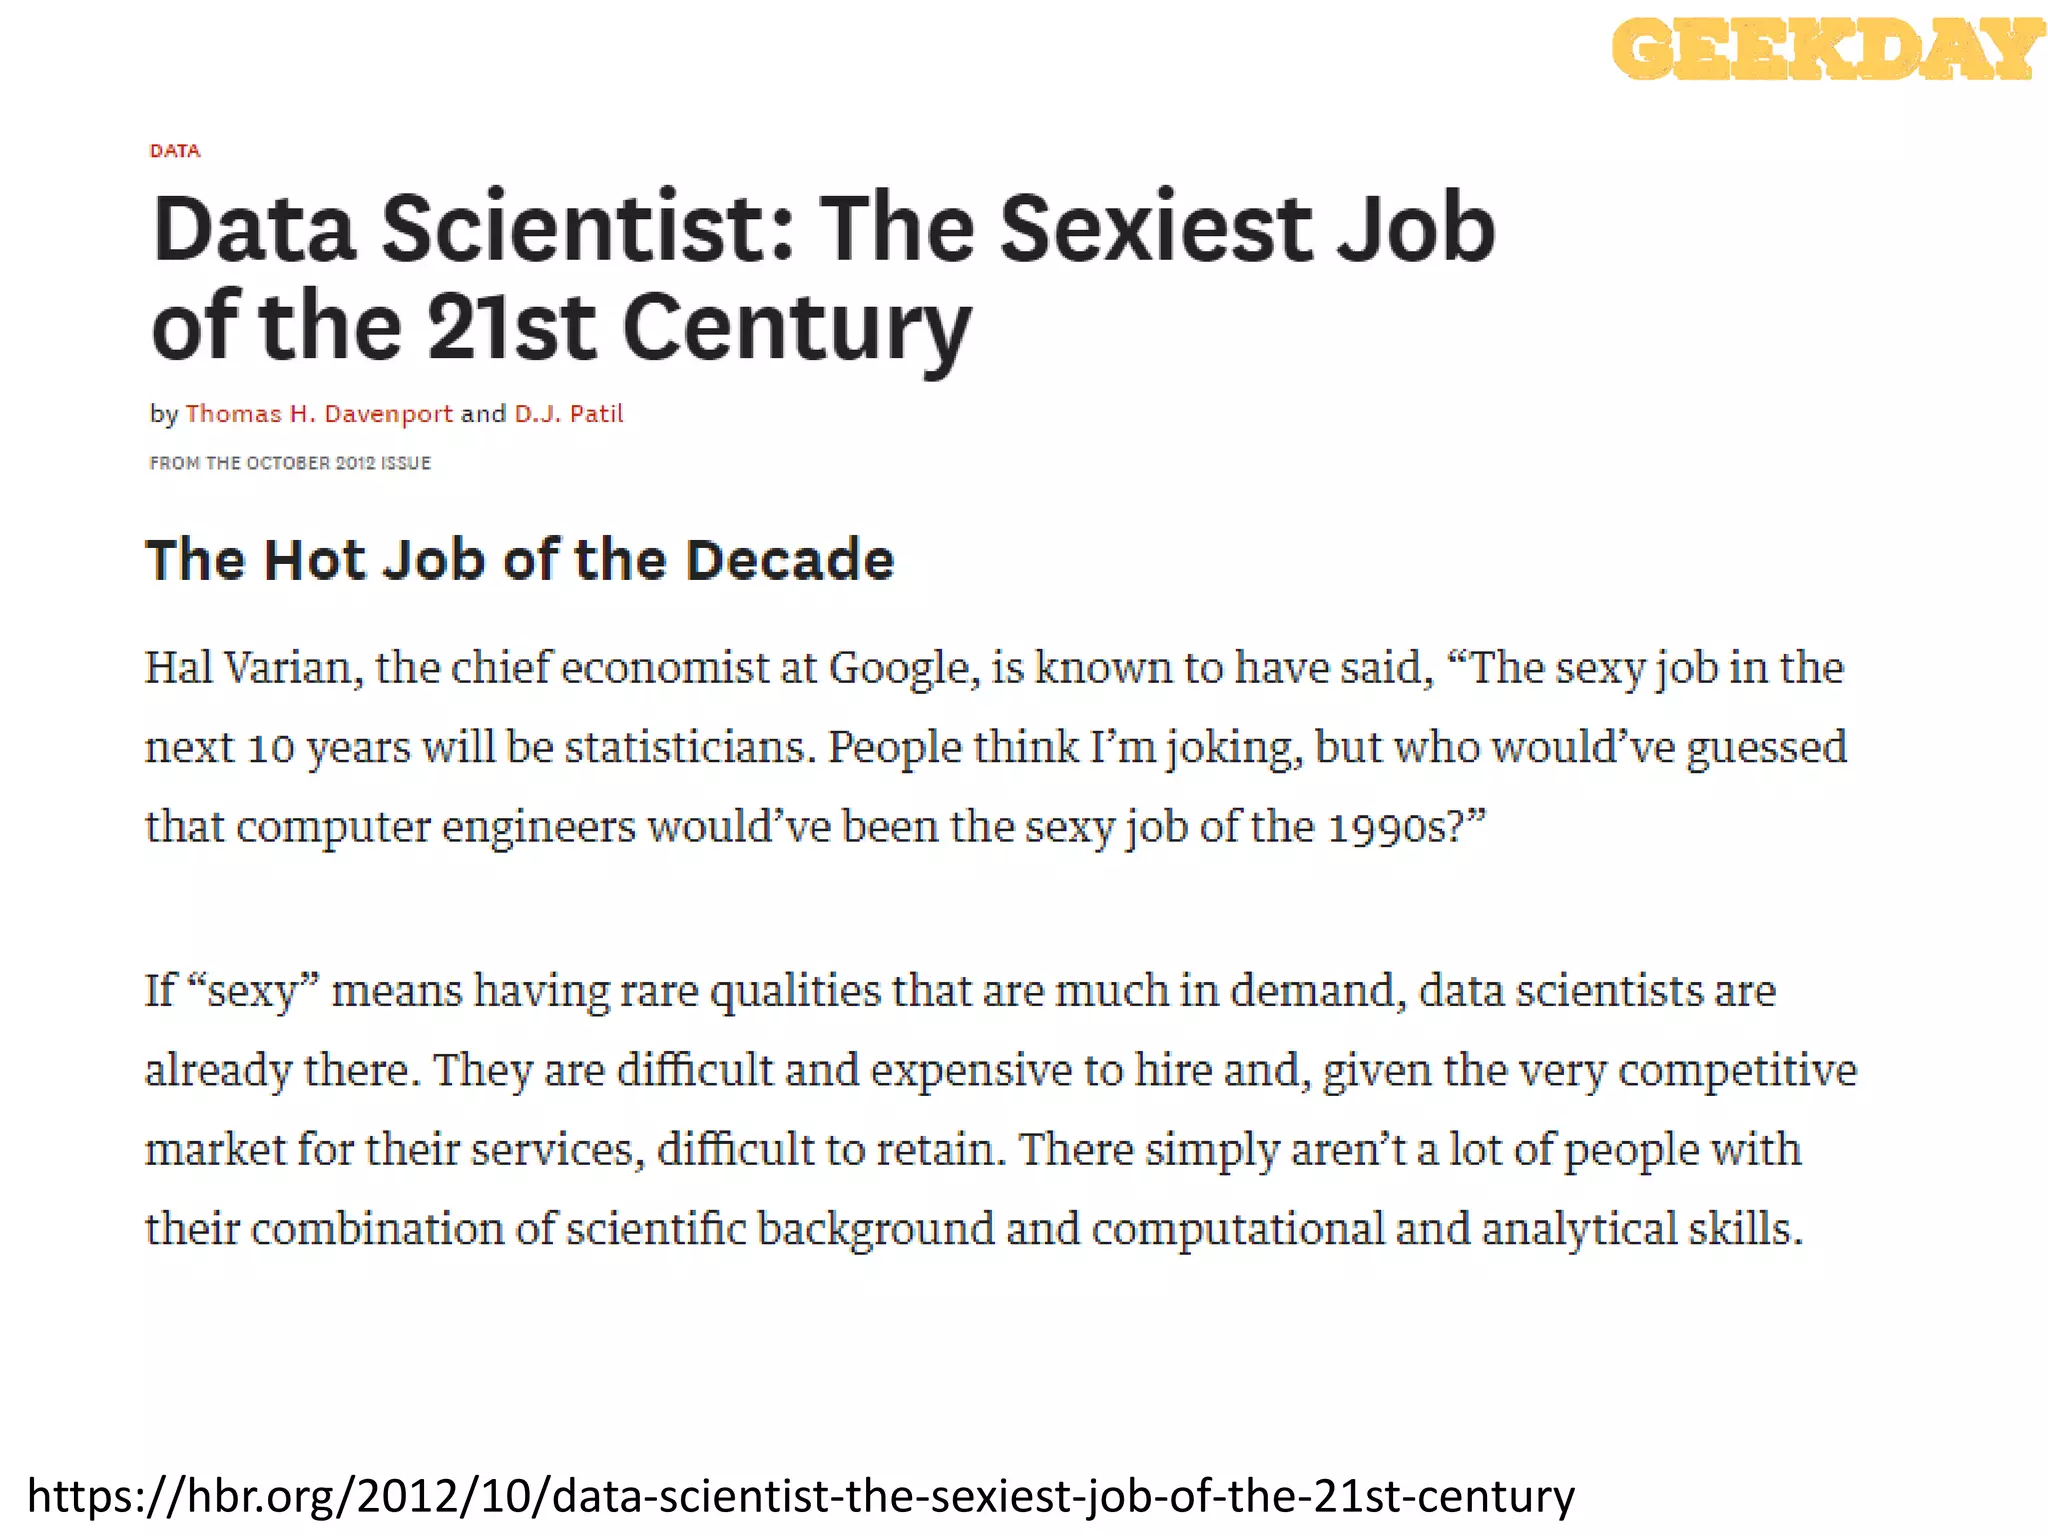
Task: Click the word 'by' before author names
Action: 163,414
